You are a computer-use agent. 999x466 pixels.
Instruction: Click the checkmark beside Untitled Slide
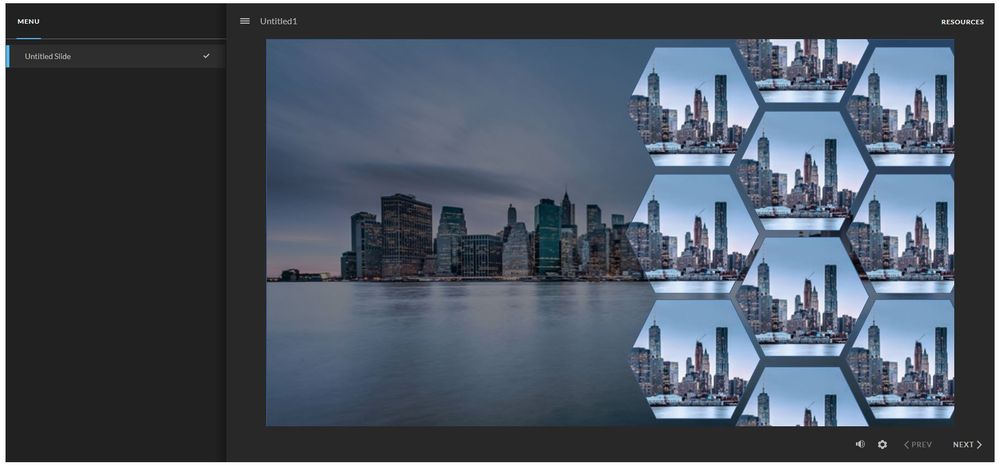206,56
